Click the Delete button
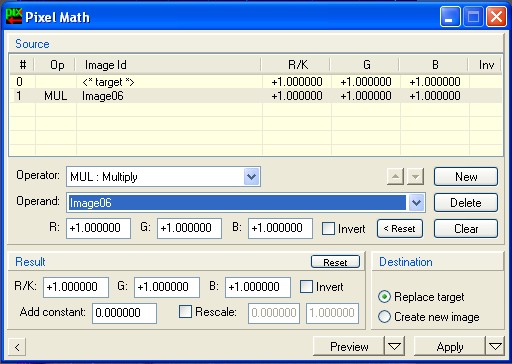This screenshot has height=364, width=512. [466, 202]
